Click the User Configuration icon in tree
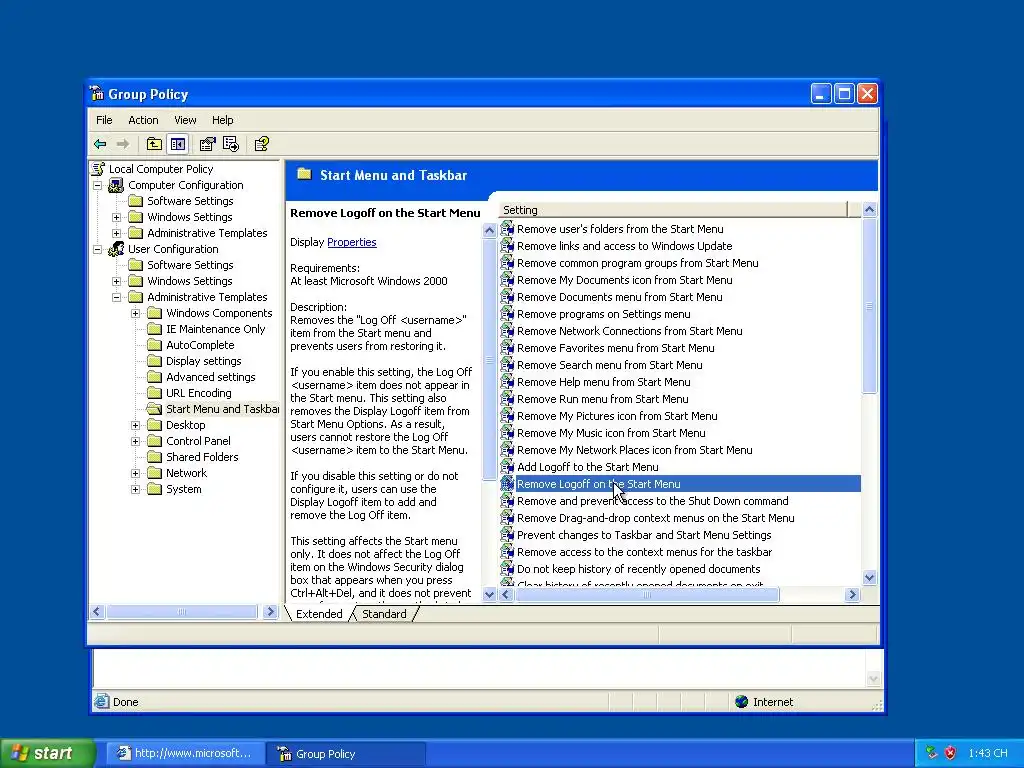The width and height of the screenshot is (1024, 768). [116, 249]
